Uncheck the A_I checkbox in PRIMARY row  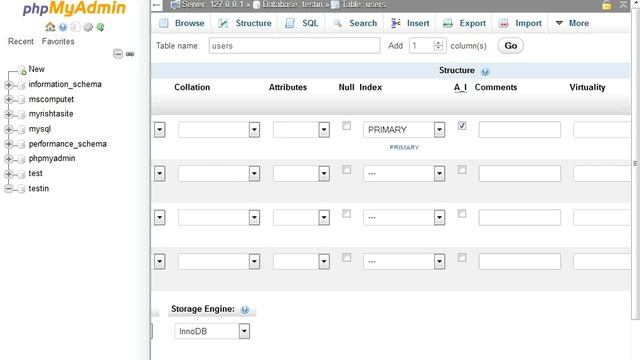tap(462, 126)
